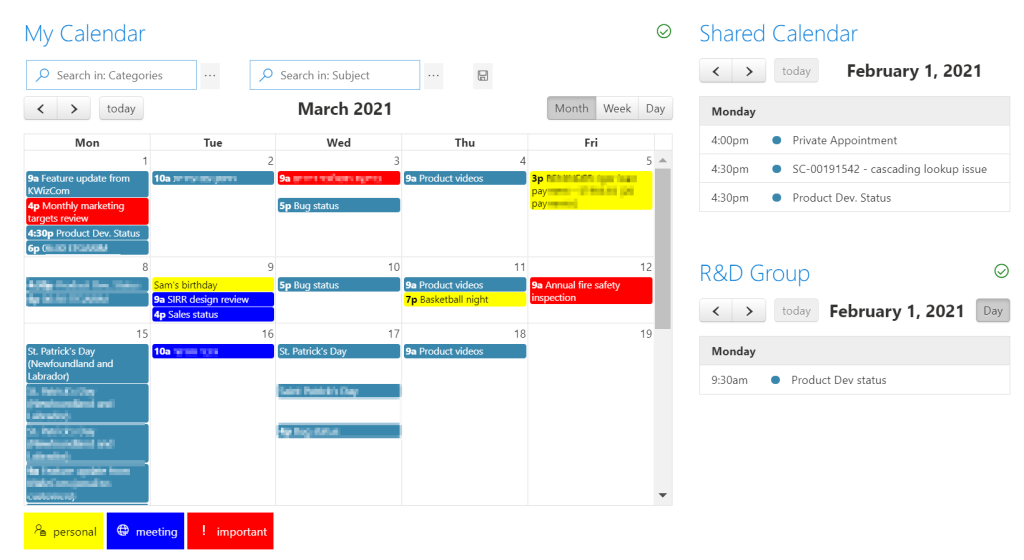This screenshot has width=1024, height=560.
Task: Go to previous month in My Calendar
Action: [x=41, y=108]
